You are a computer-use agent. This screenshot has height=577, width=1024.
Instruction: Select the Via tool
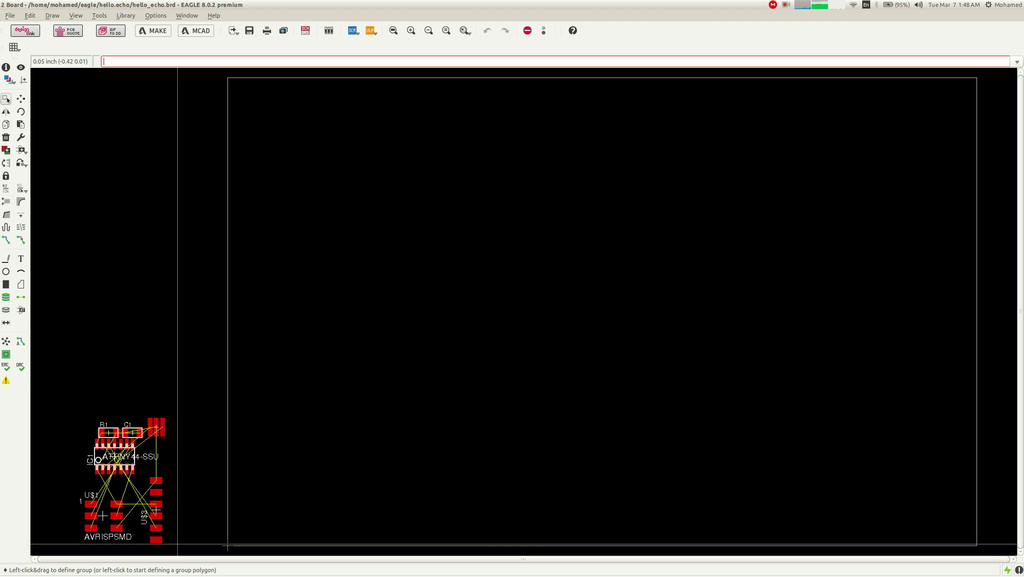6,297
